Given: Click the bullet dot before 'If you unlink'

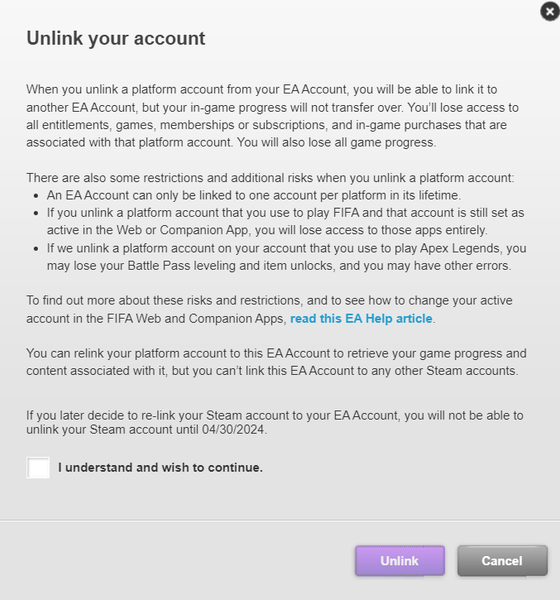Looking at the screenshot, I should [x=36, y=213].
